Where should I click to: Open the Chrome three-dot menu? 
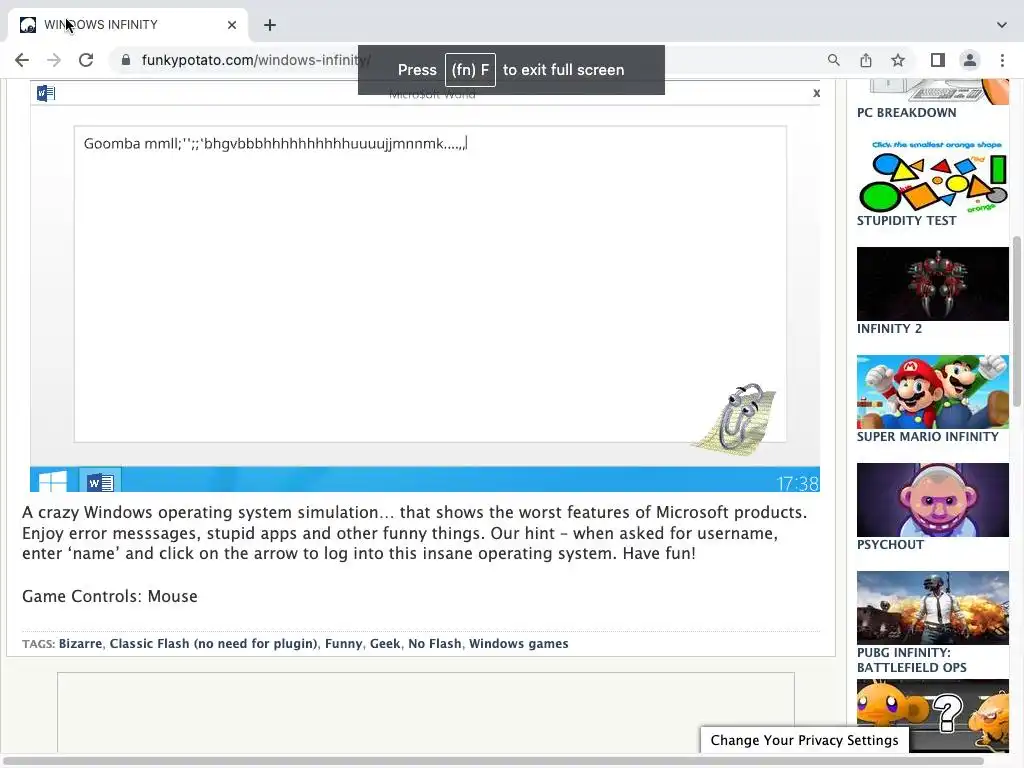(x=1002, y=60)
